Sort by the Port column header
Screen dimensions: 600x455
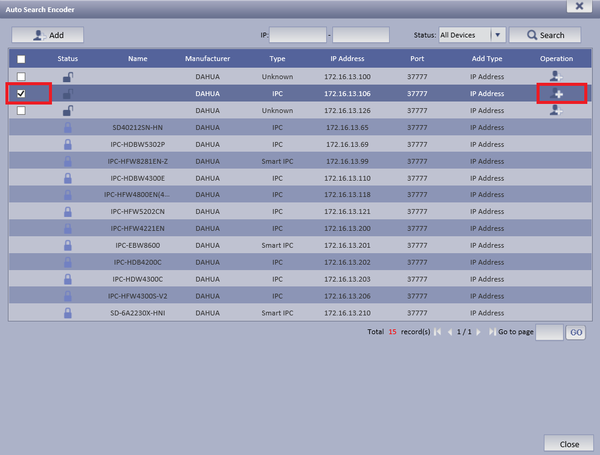[417, 59]
